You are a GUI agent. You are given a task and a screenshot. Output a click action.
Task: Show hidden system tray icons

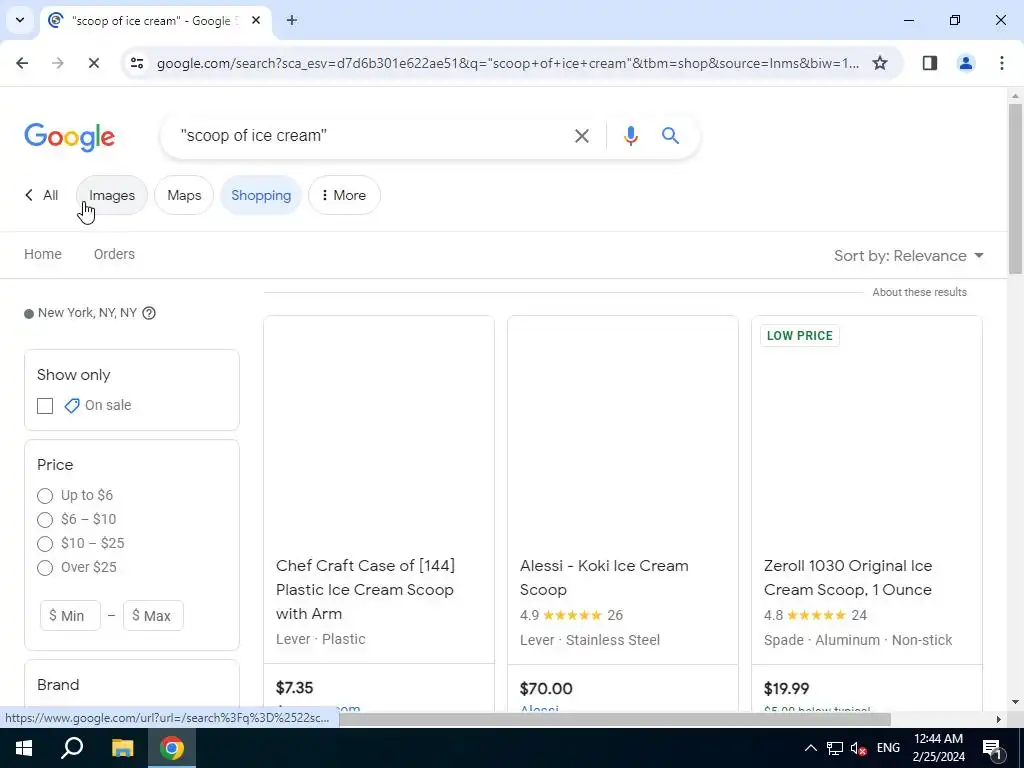(x=810, y=748)
